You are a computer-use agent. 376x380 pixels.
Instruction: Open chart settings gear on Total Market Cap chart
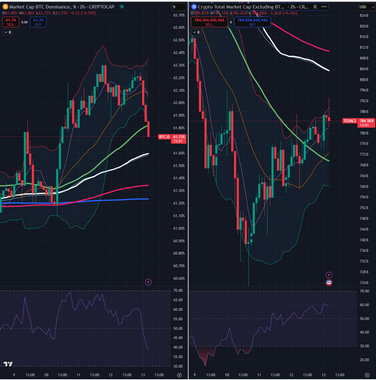pos(367,375)
